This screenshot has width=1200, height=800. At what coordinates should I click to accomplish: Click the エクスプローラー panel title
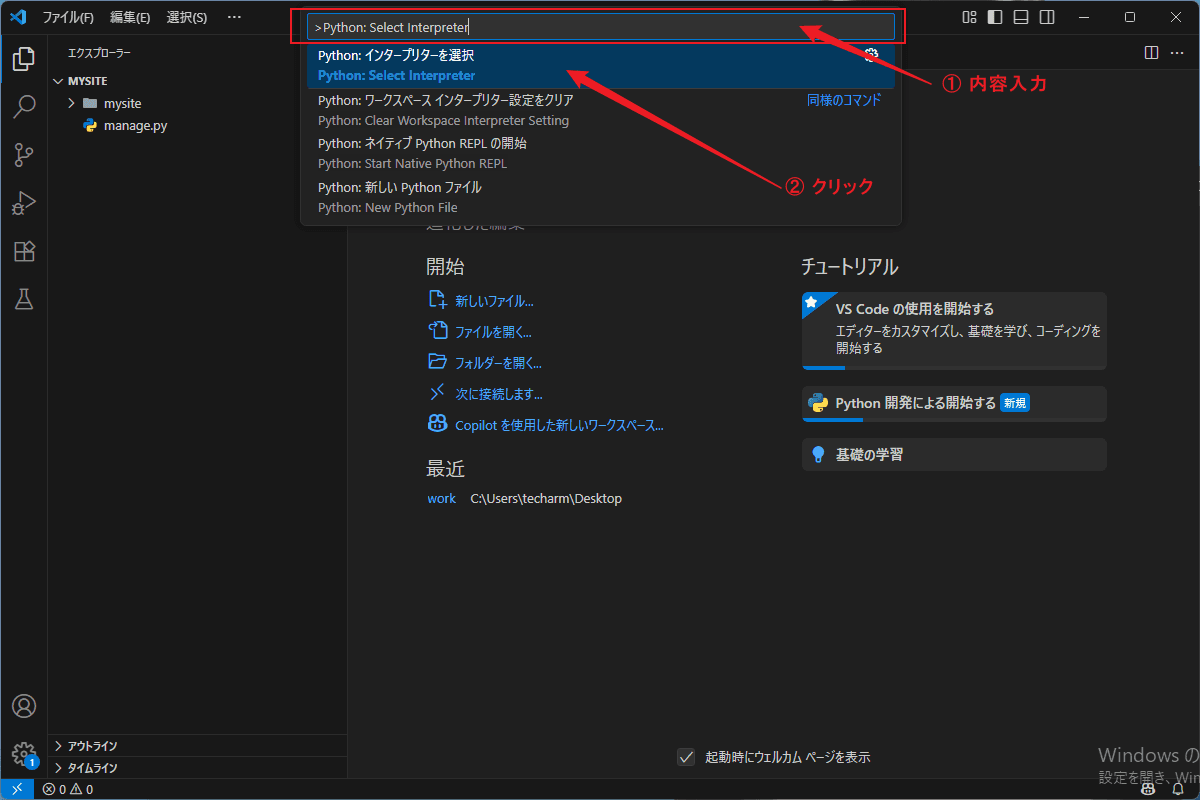tap(99, 53)
